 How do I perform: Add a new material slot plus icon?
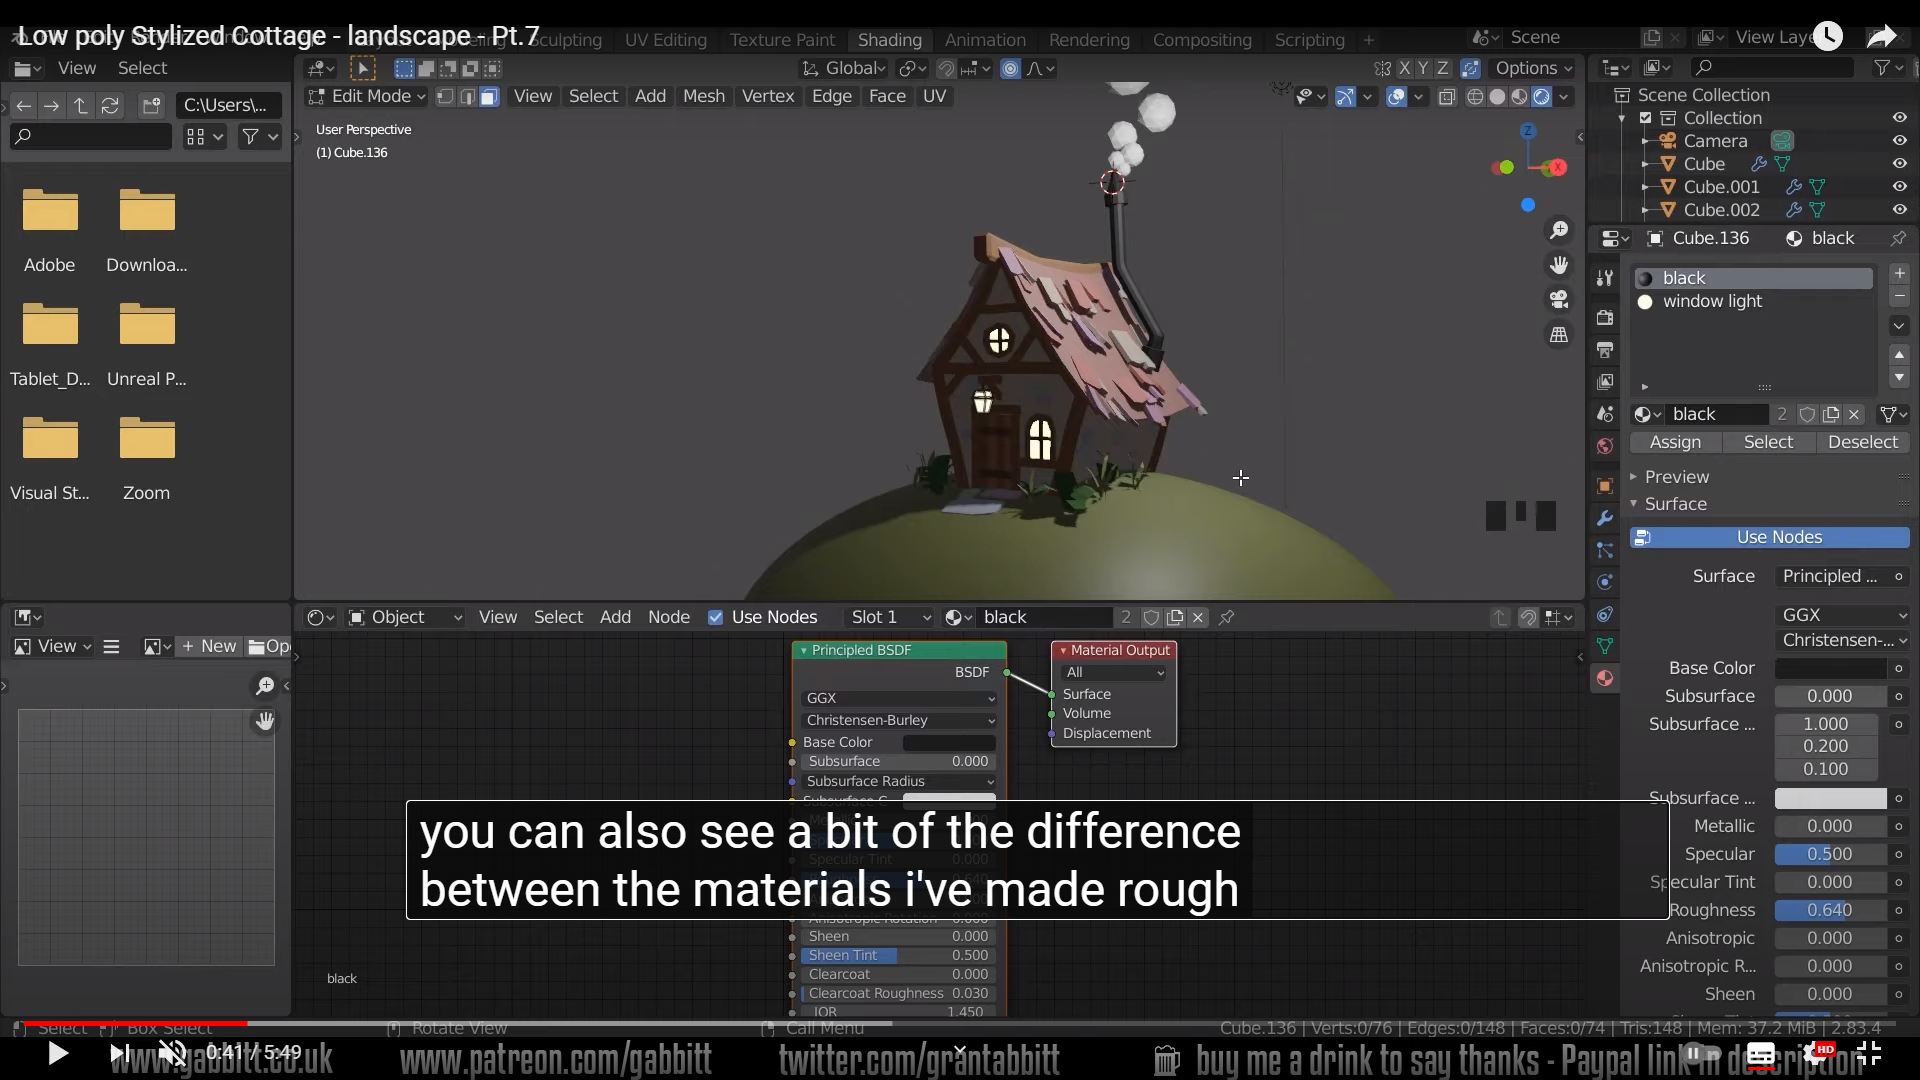pyautogui.click(x=1899, y=273)
